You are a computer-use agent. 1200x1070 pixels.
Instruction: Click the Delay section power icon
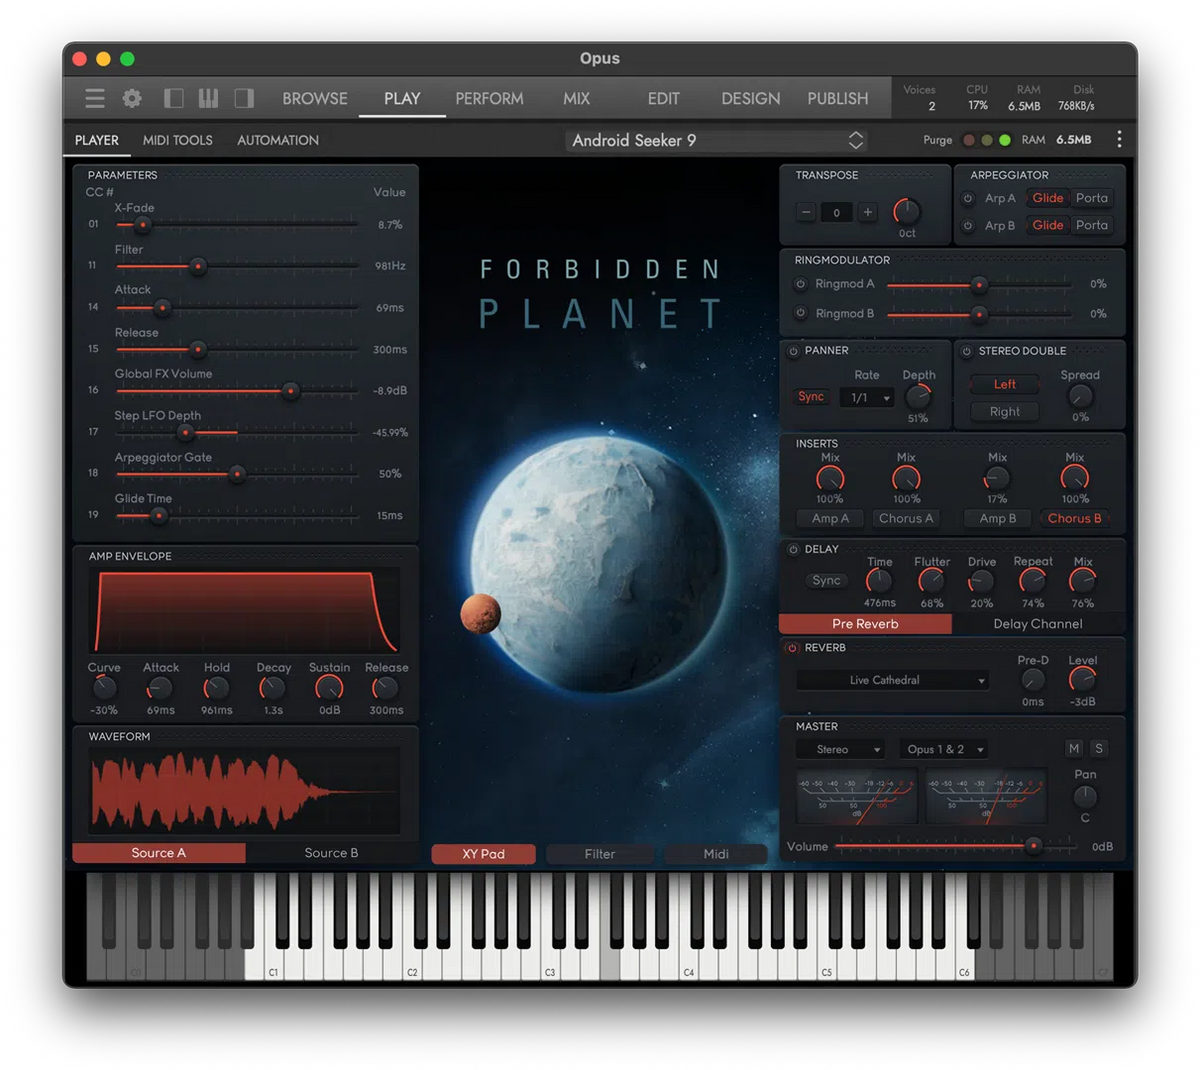coord(793,549)
